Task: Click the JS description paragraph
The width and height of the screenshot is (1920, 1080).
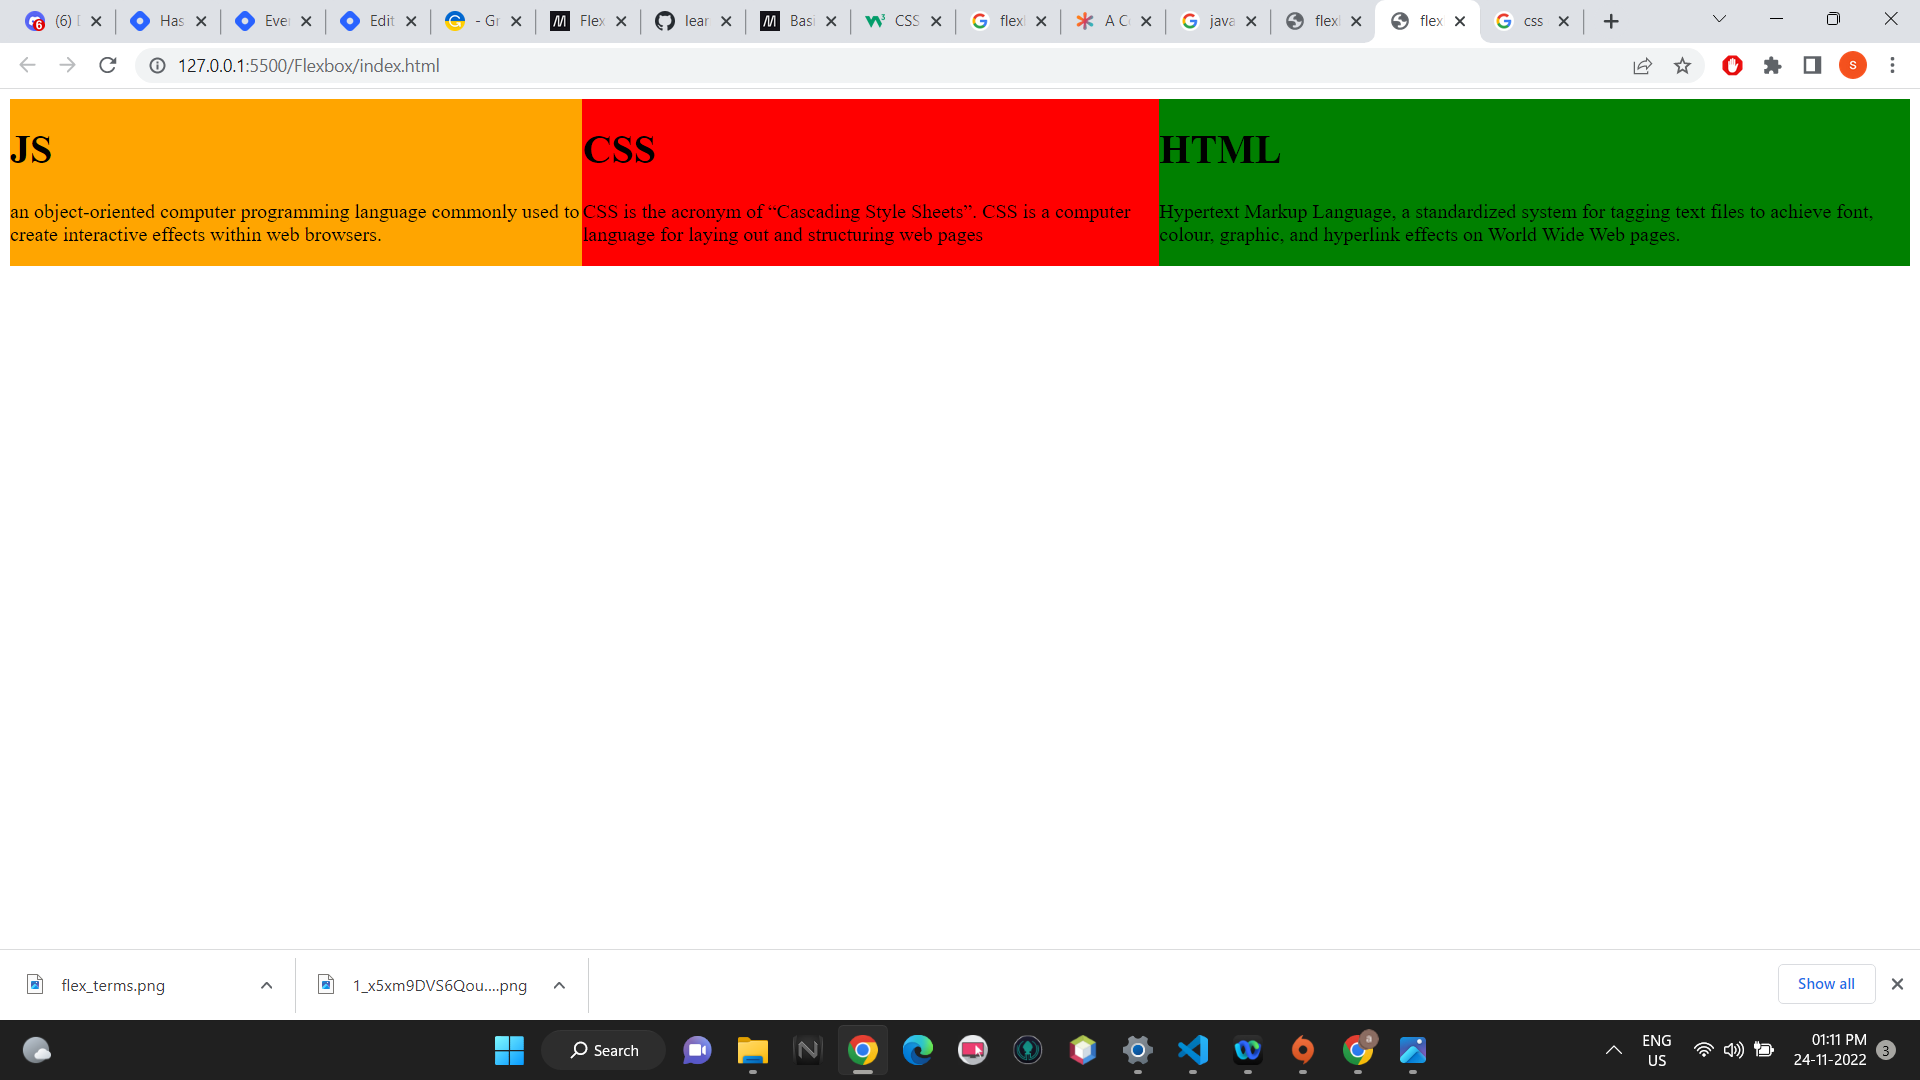Action: 295,223
